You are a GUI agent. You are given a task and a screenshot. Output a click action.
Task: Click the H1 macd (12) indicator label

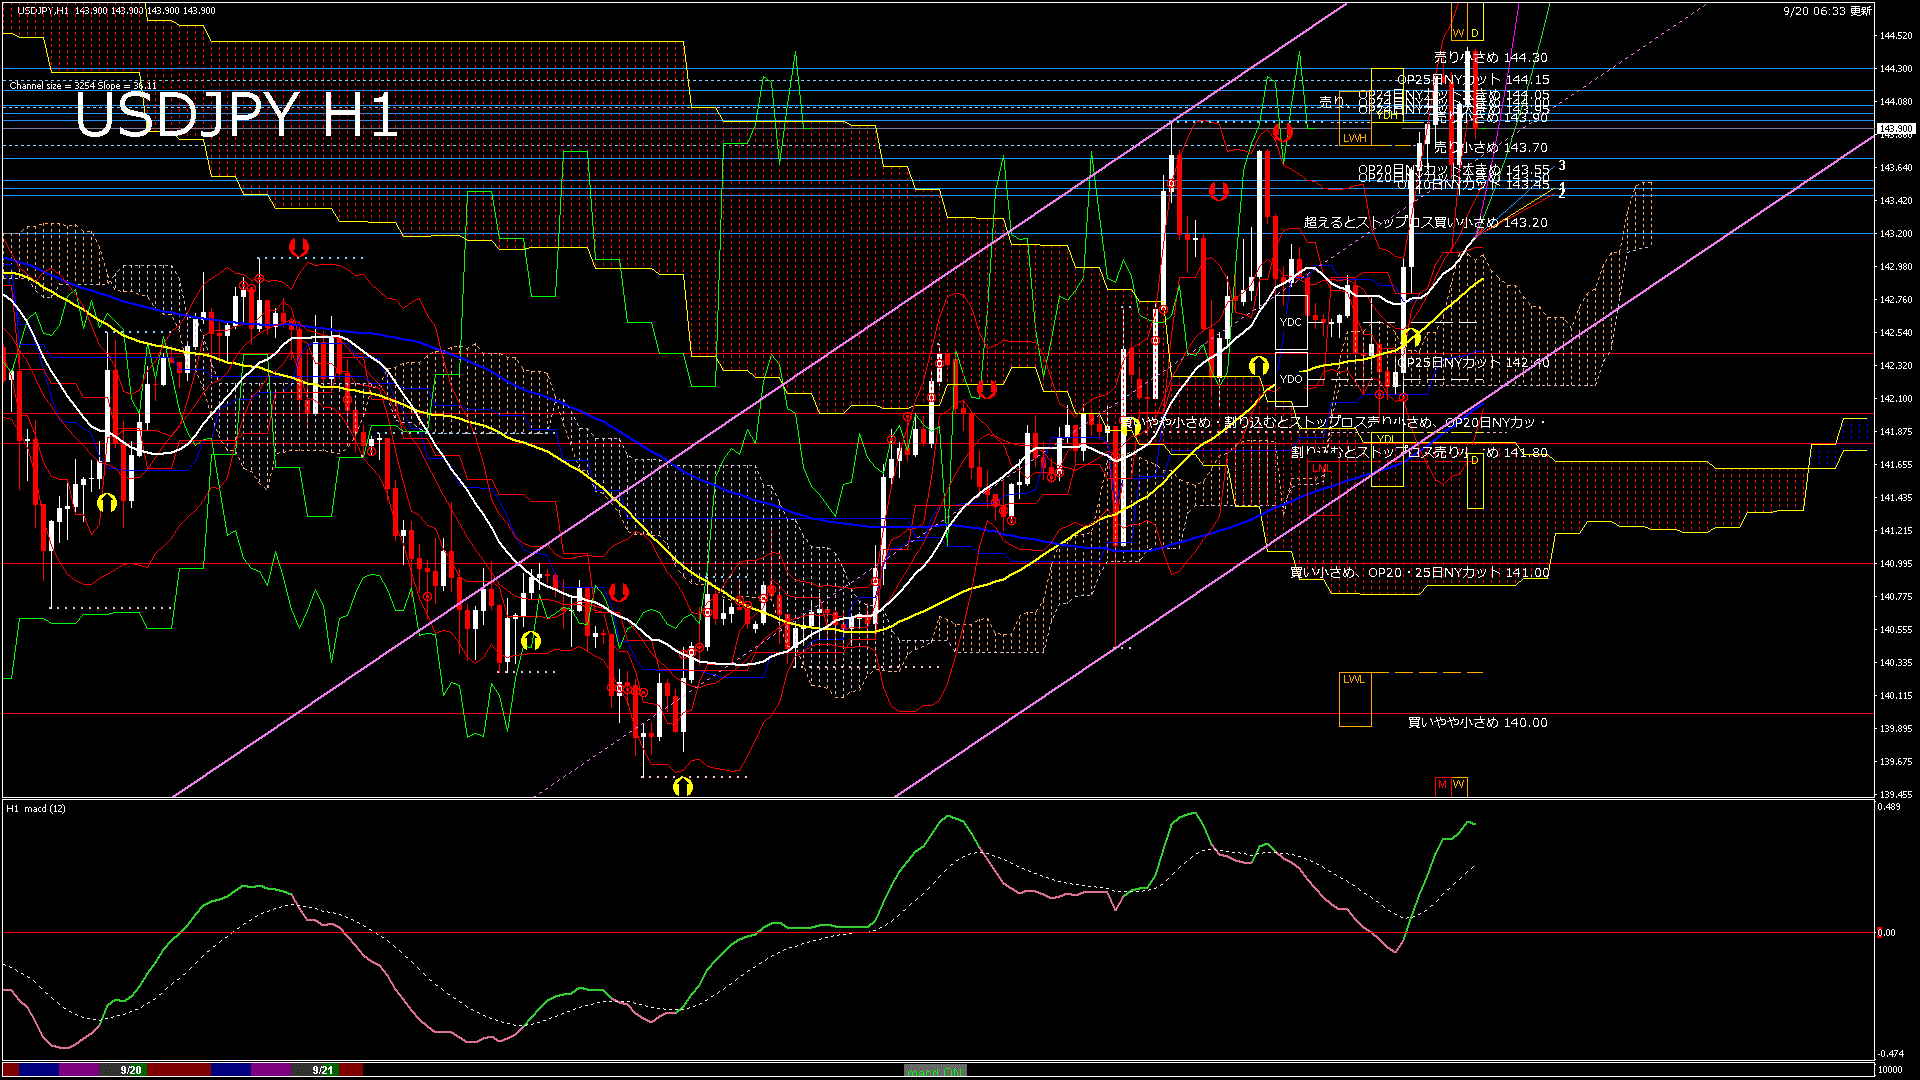(36, 808)
